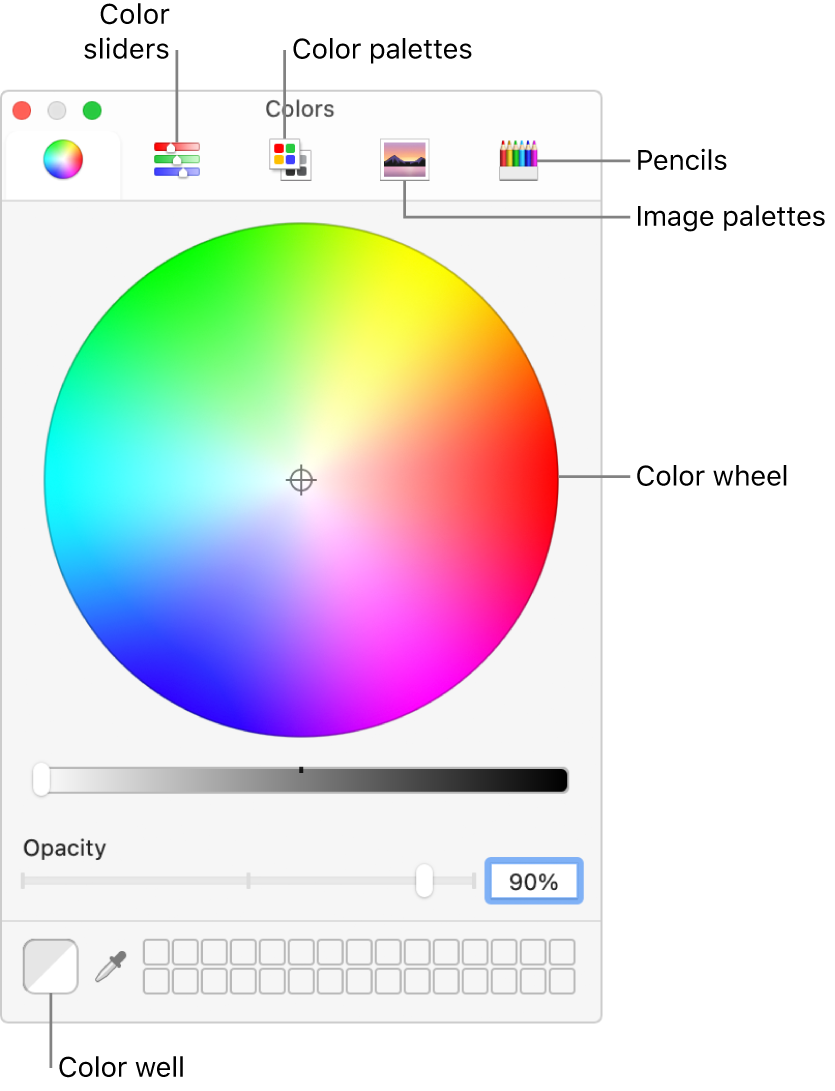This screenshot has width=835, height=1091.
Task: Click the first empty saved-color swatch
Action: tap(156, 952)
